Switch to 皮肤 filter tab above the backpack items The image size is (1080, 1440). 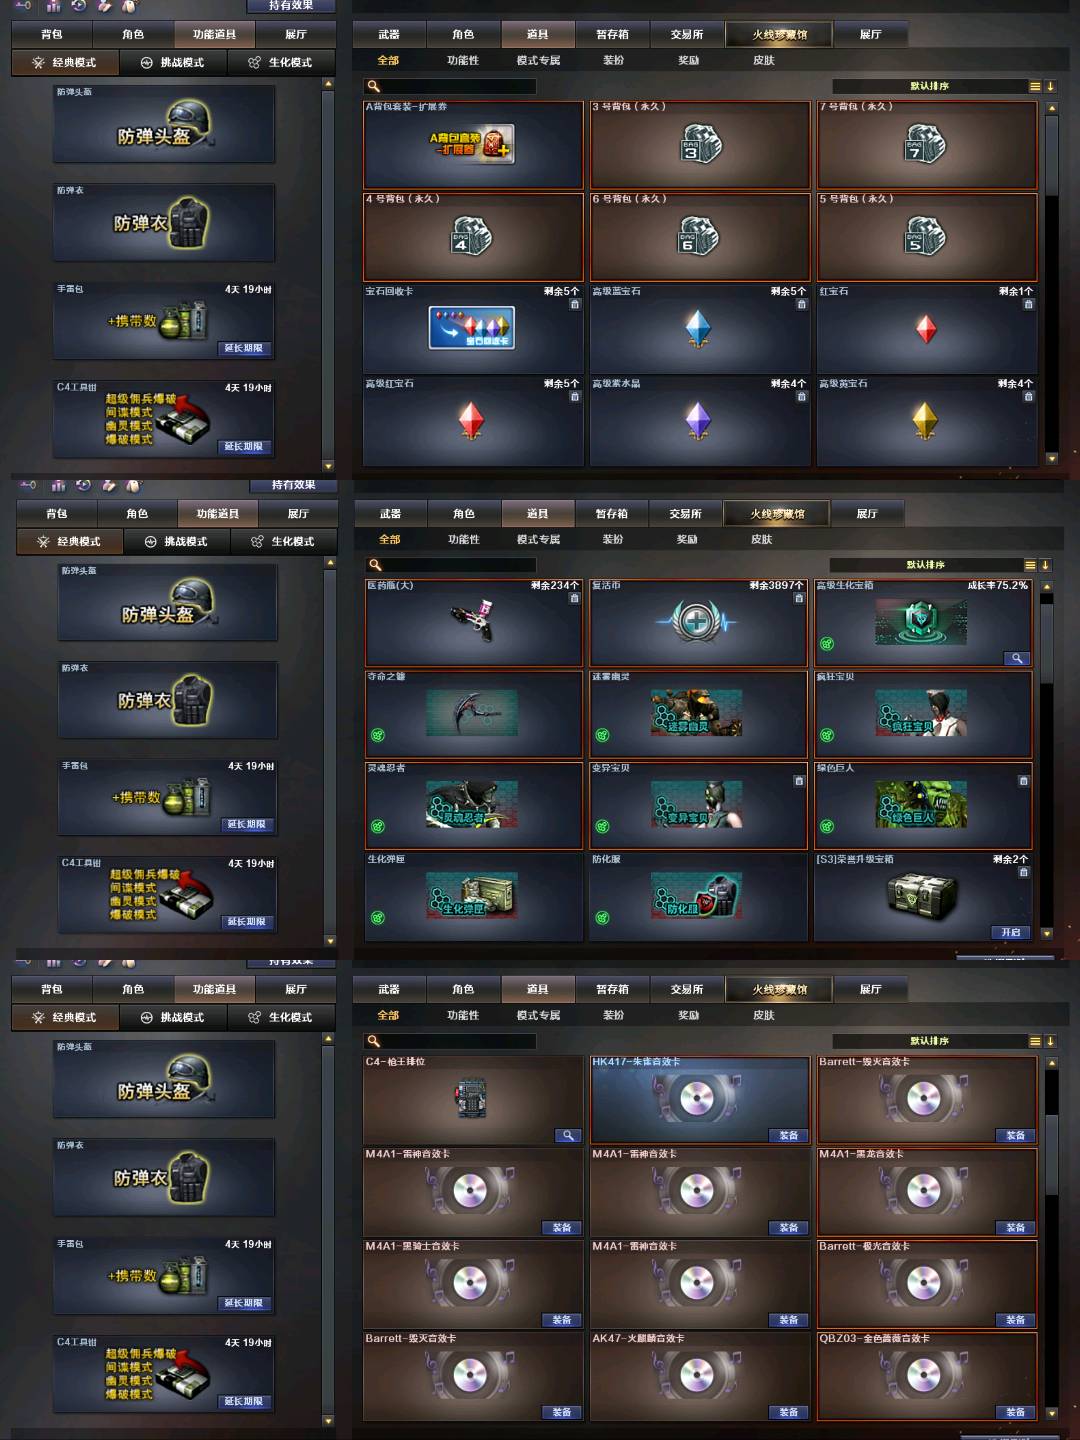[764, 60]
